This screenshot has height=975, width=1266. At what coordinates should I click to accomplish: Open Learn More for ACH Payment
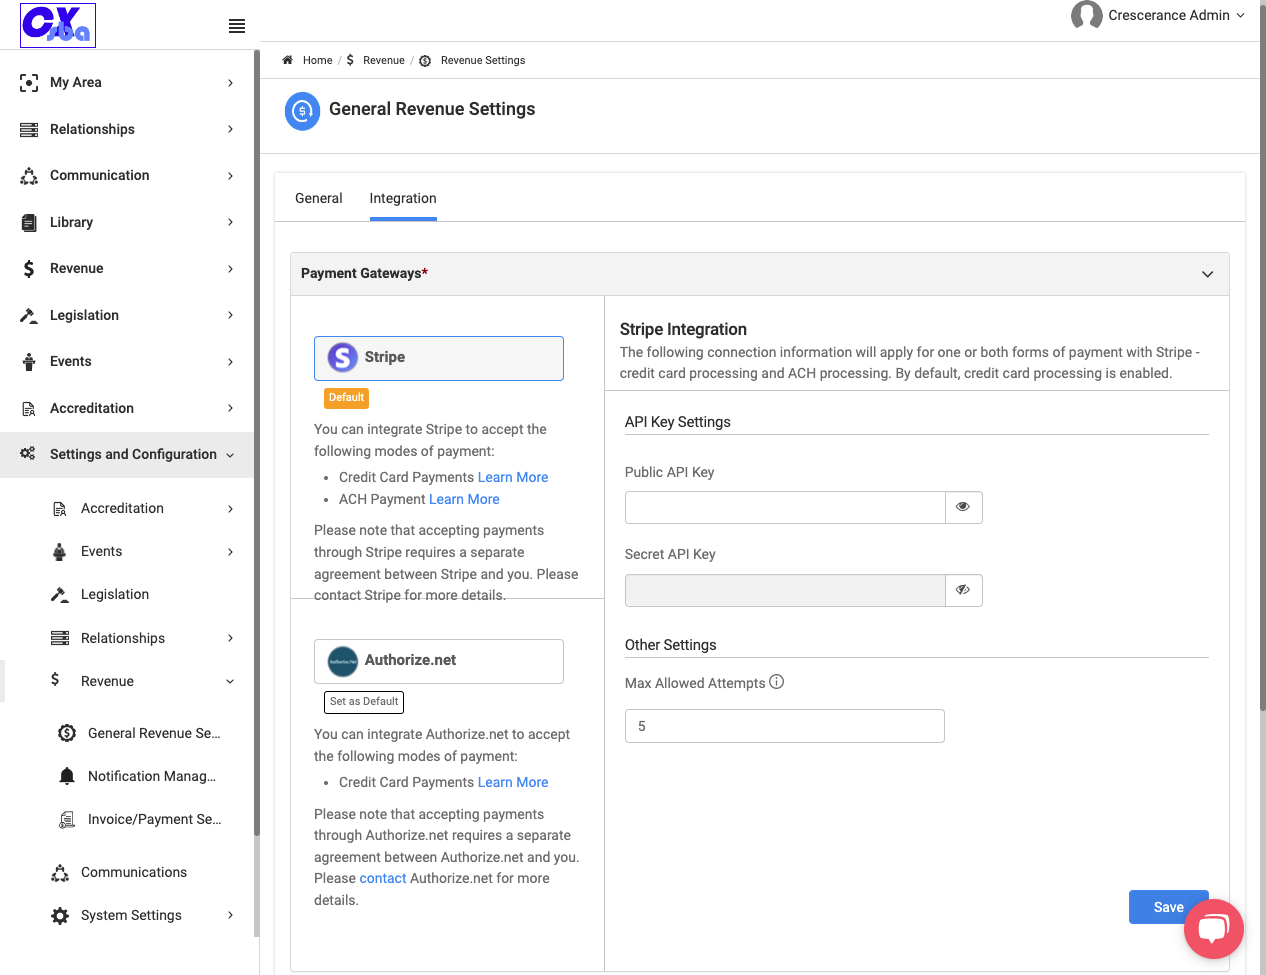[x=464, y=499]
